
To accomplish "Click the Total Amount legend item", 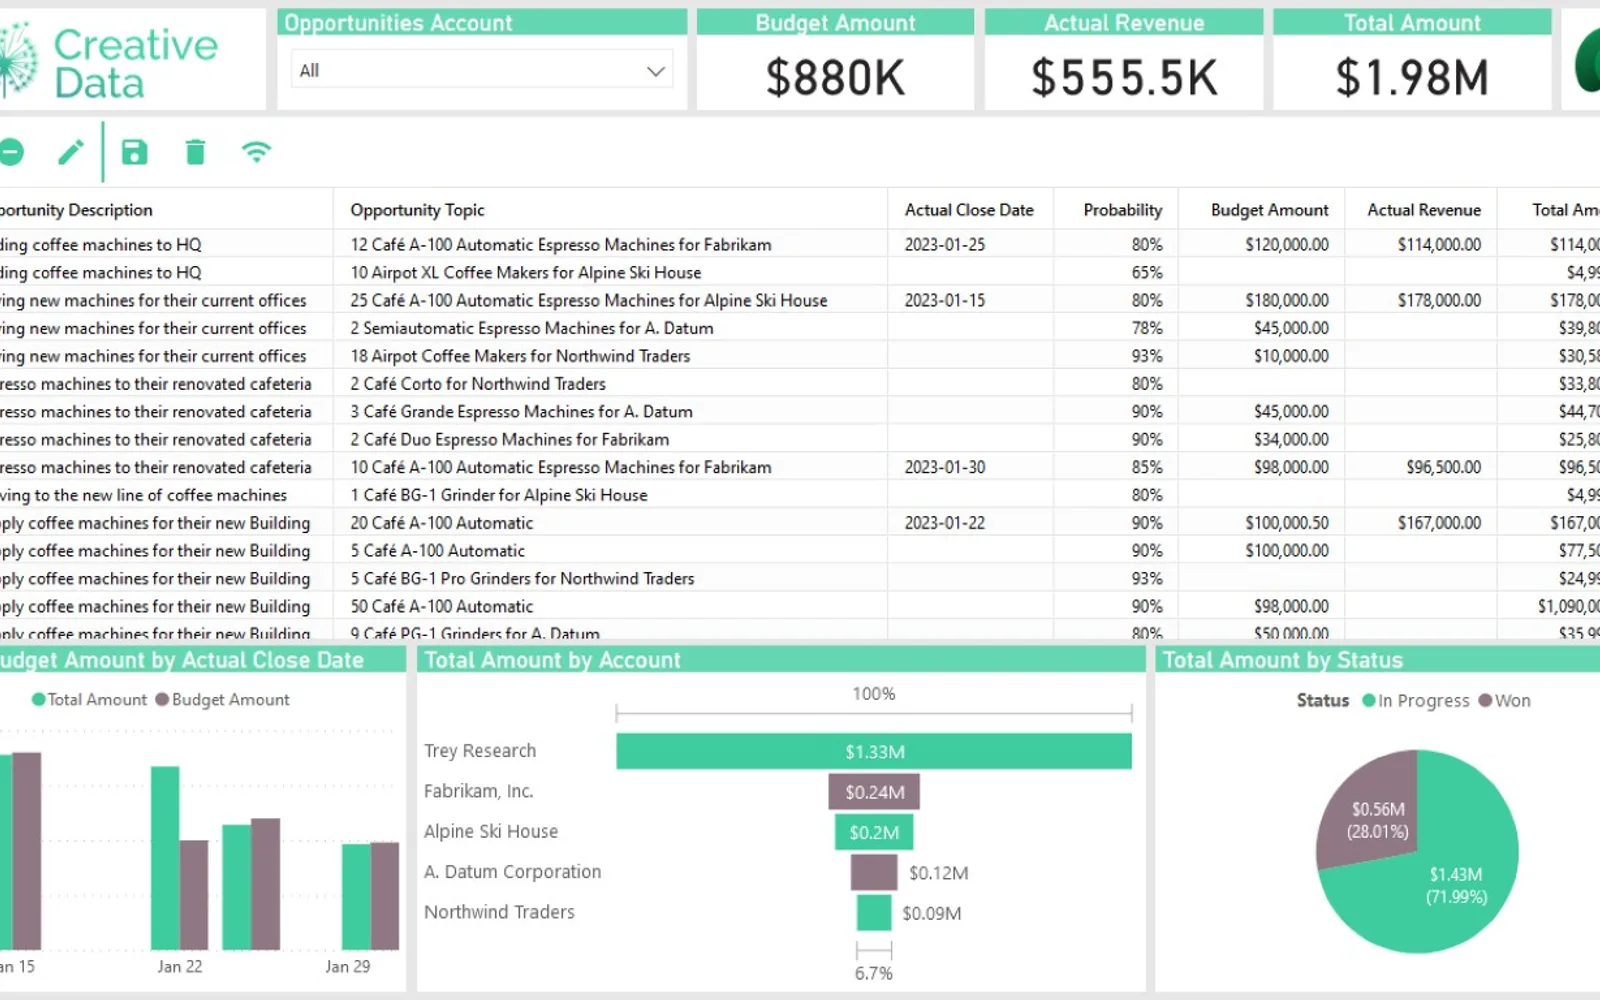I will pos(89,700).
